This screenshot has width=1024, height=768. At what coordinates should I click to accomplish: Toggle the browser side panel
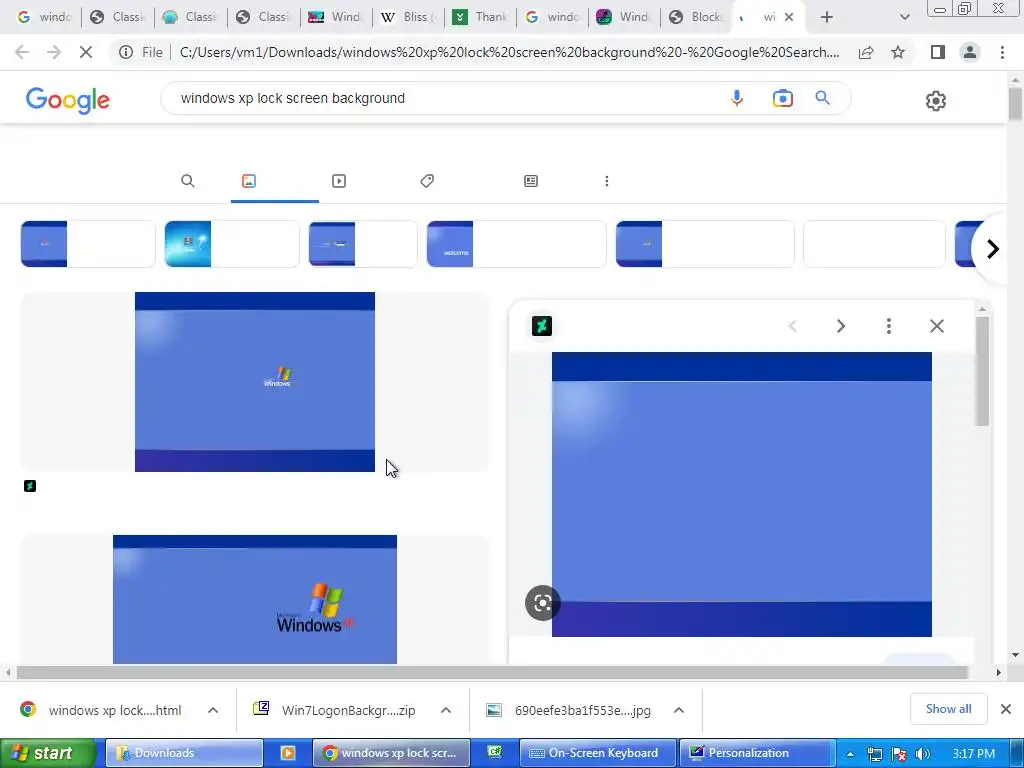(938, 52)
